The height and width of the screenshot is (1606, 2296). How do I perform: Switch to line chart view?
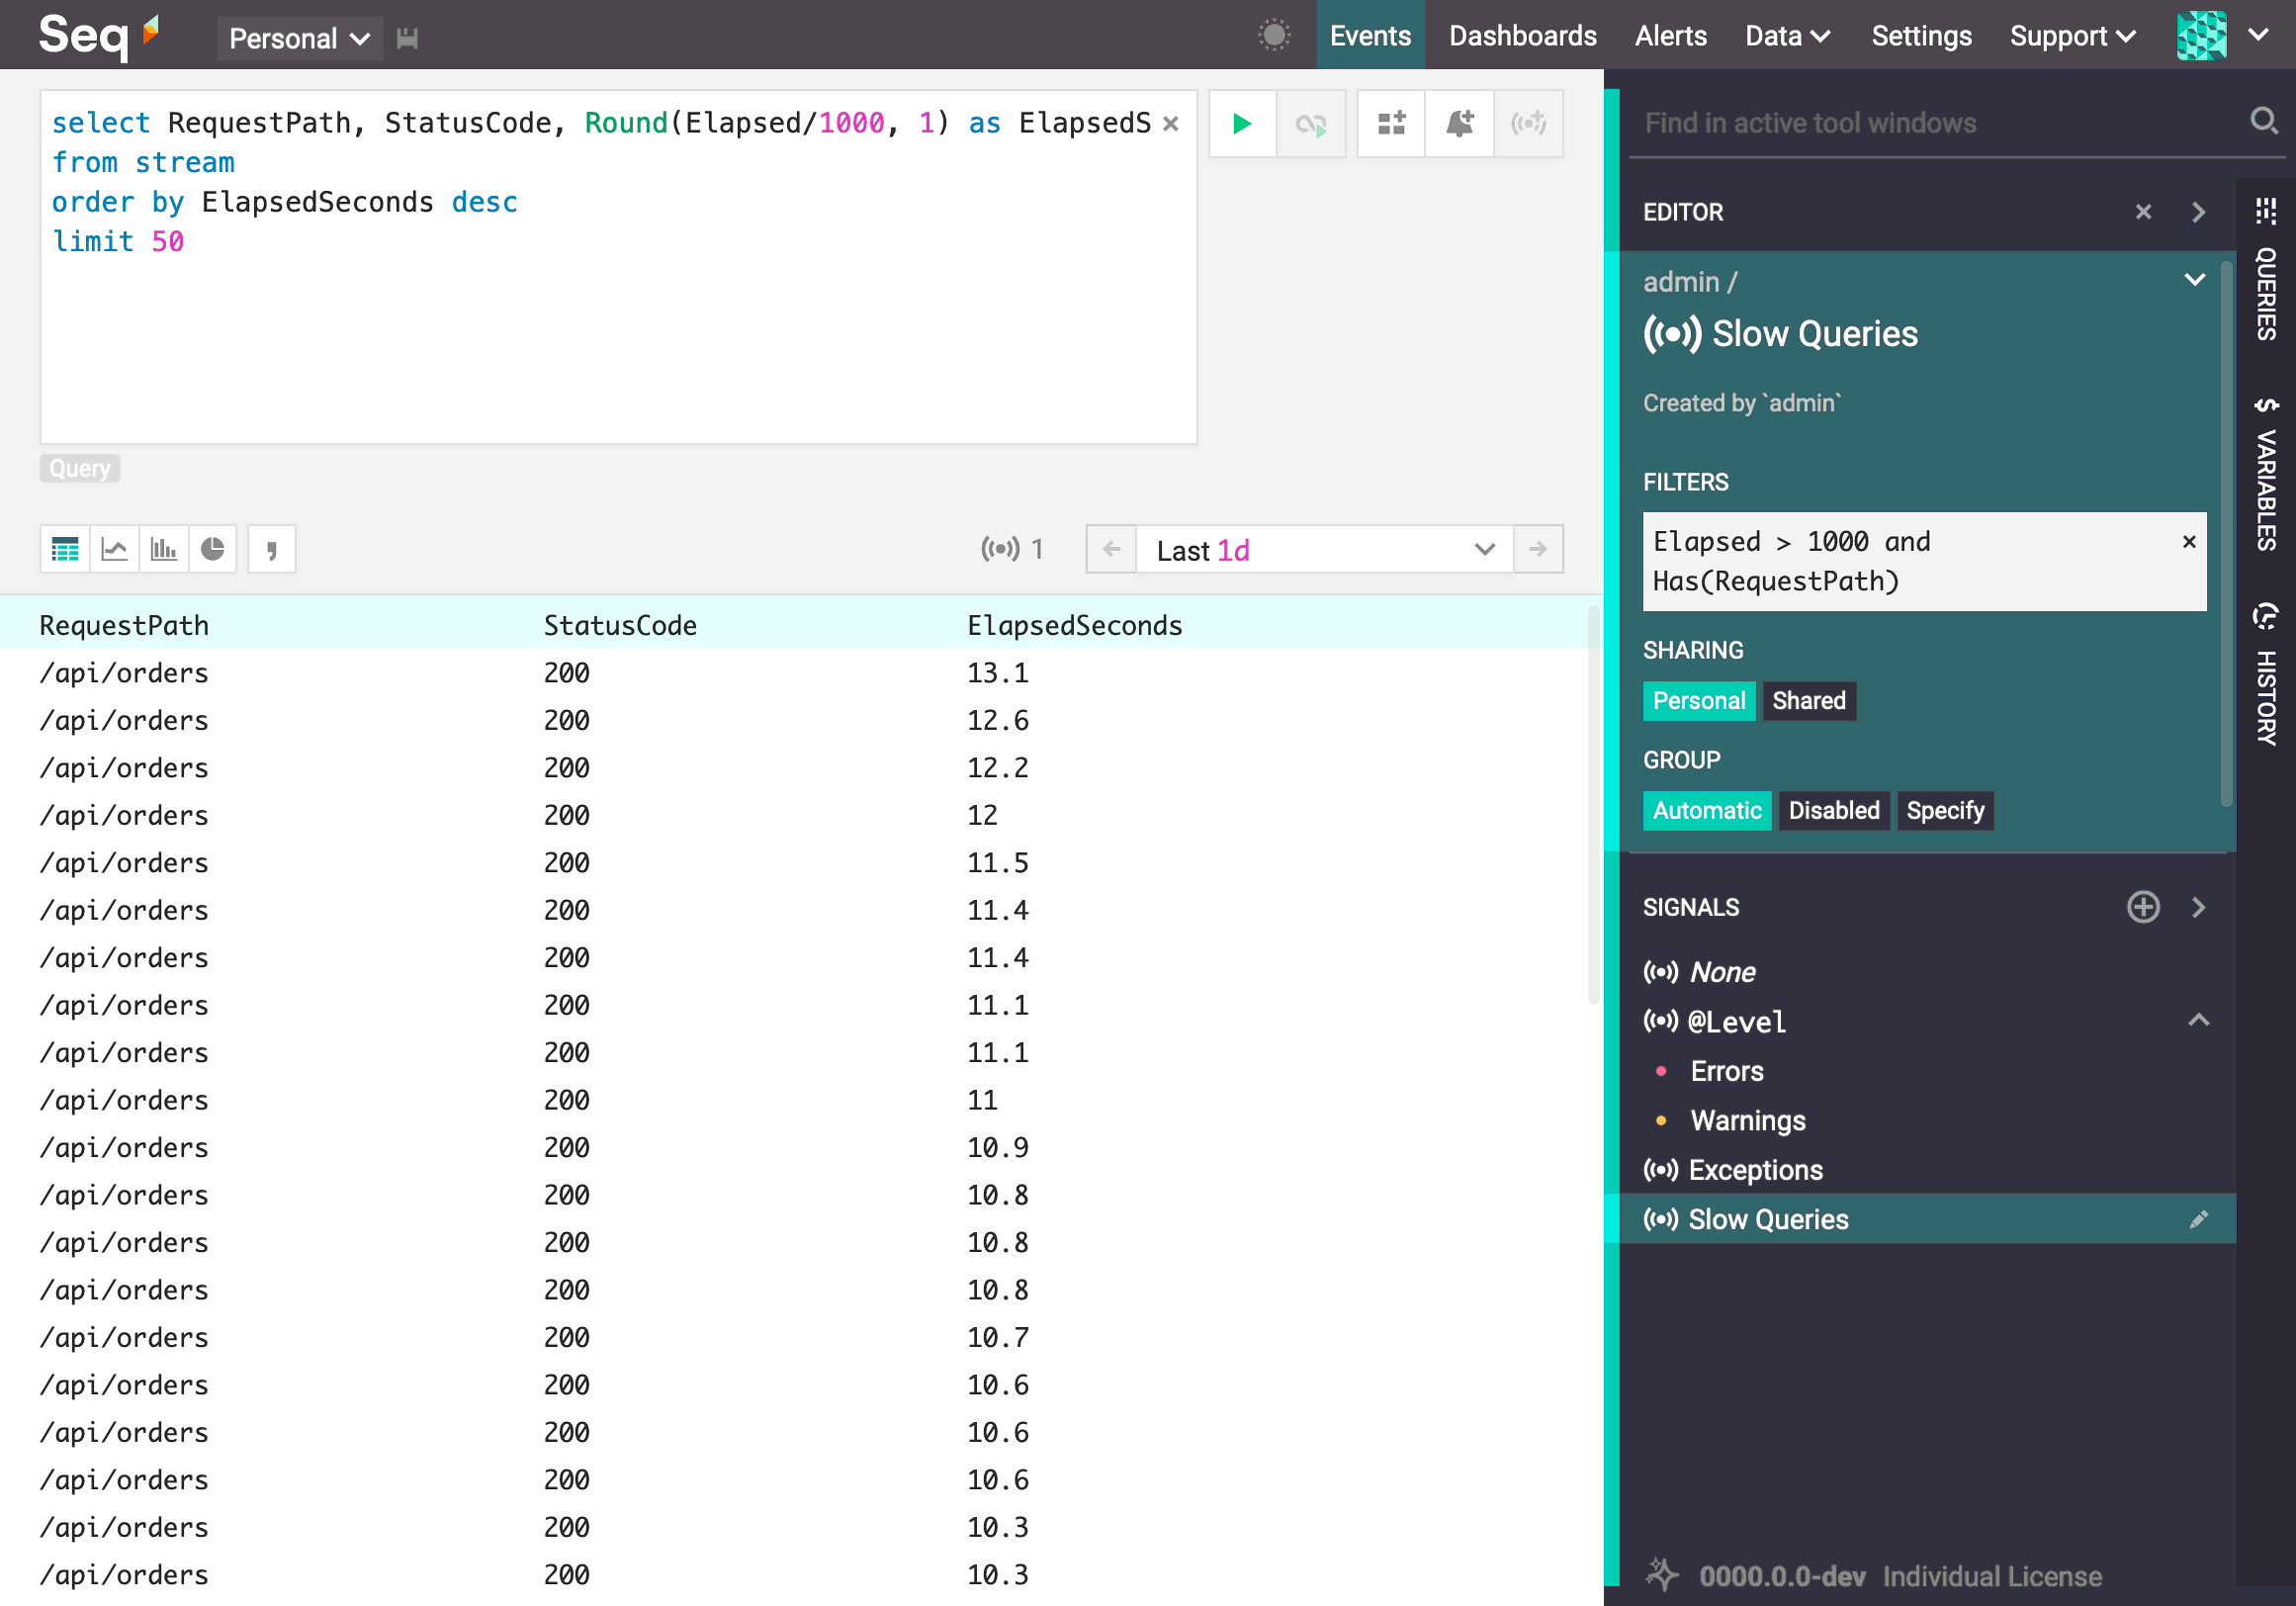coord(114,549)
